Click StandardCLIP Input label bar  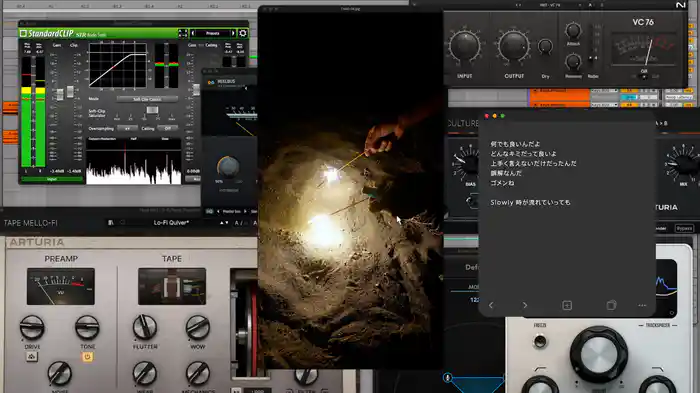52,180
